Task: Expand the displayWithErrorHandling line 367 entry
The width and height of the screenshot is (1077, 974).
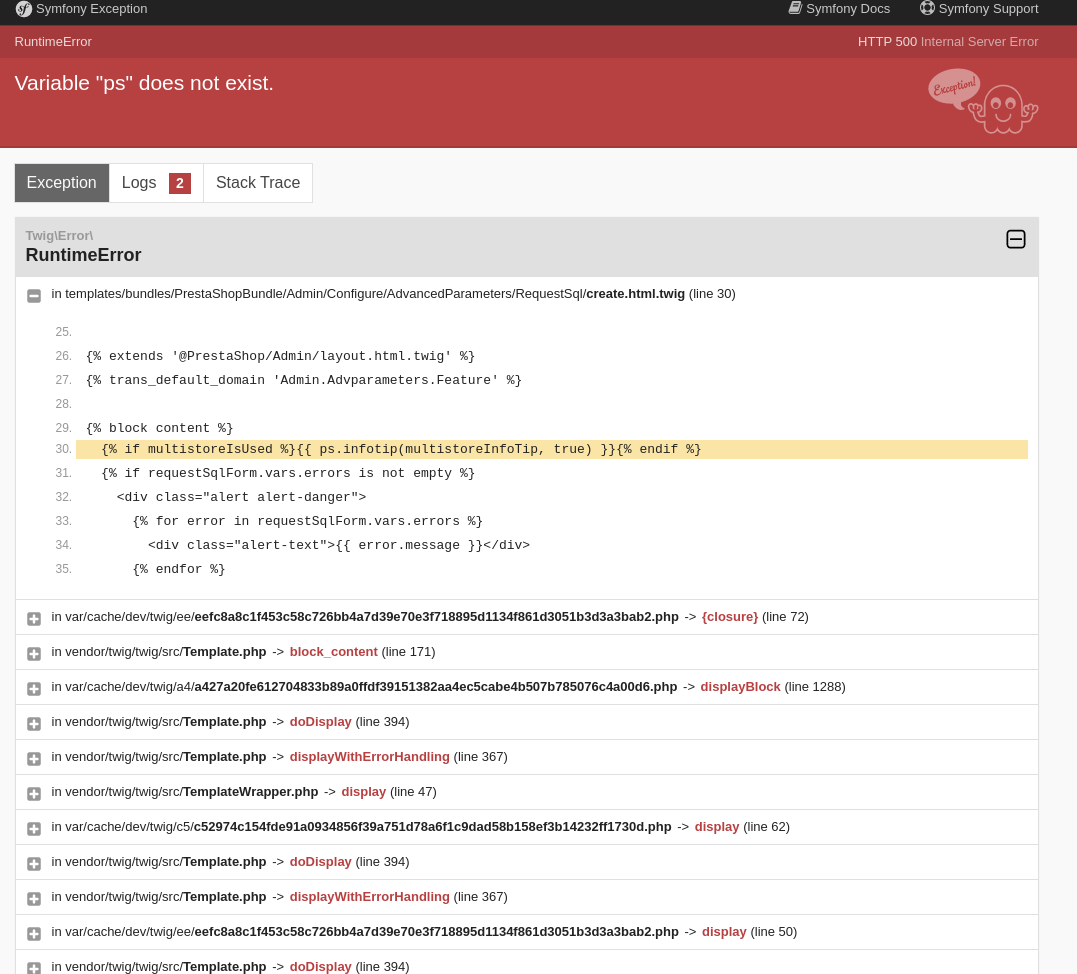Action: tap(33, 759)
